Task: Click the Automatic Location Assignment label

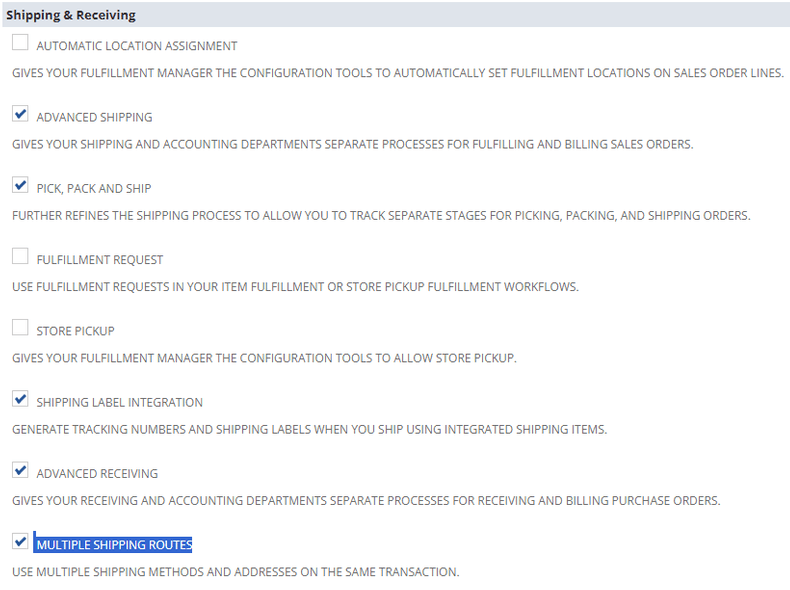Action: (x=137, y=46)
